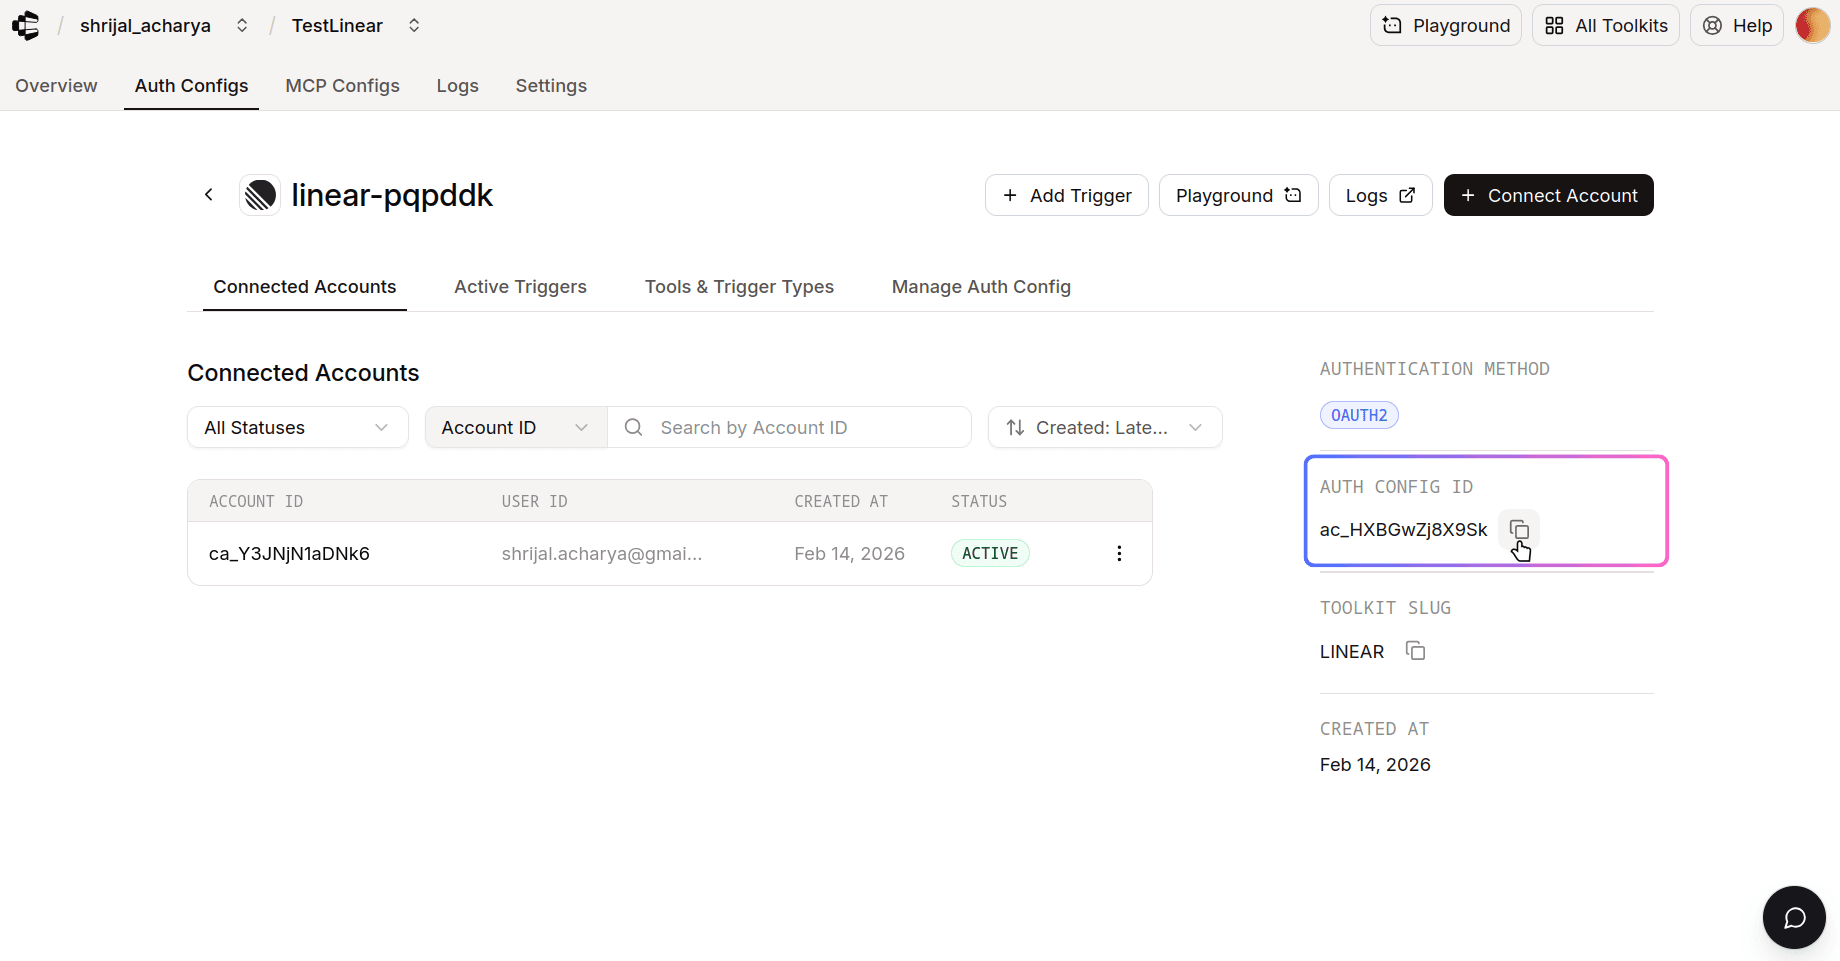Expand the TestLinear project switcher
1840x961 pixels.
(x=414, y=25)
